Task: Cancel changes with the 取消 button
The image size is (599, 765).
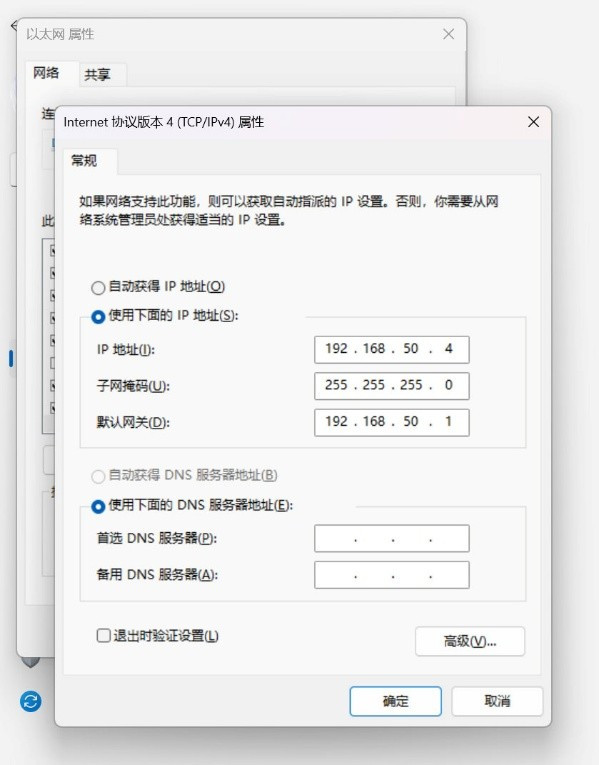Action: tap(497, 701)
